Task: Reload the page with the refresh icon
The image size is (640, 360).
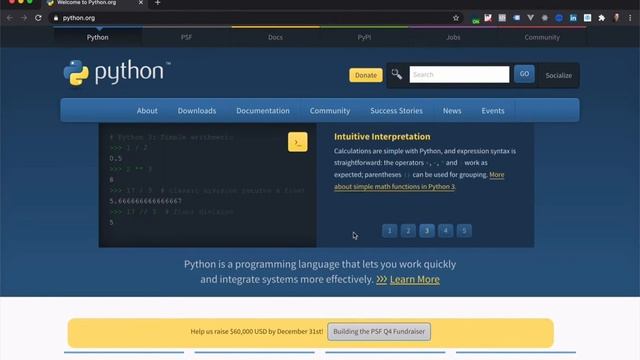Action: click(38, 18)
